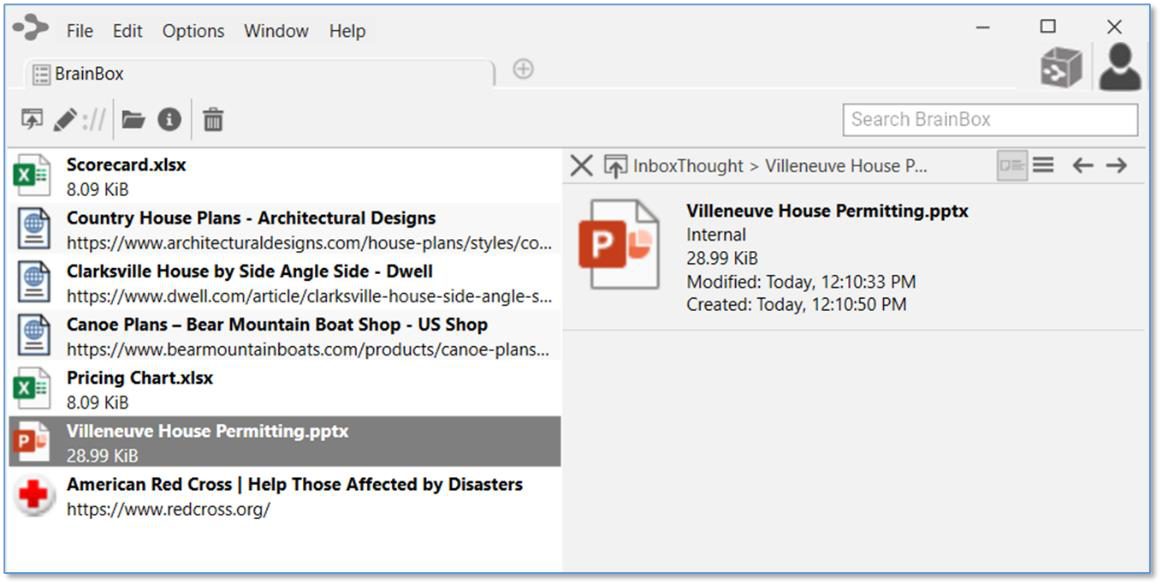This screenshot has width=1162, height=585.
Task: Select the BrainBox tab
Action: (x=89, y=74)
